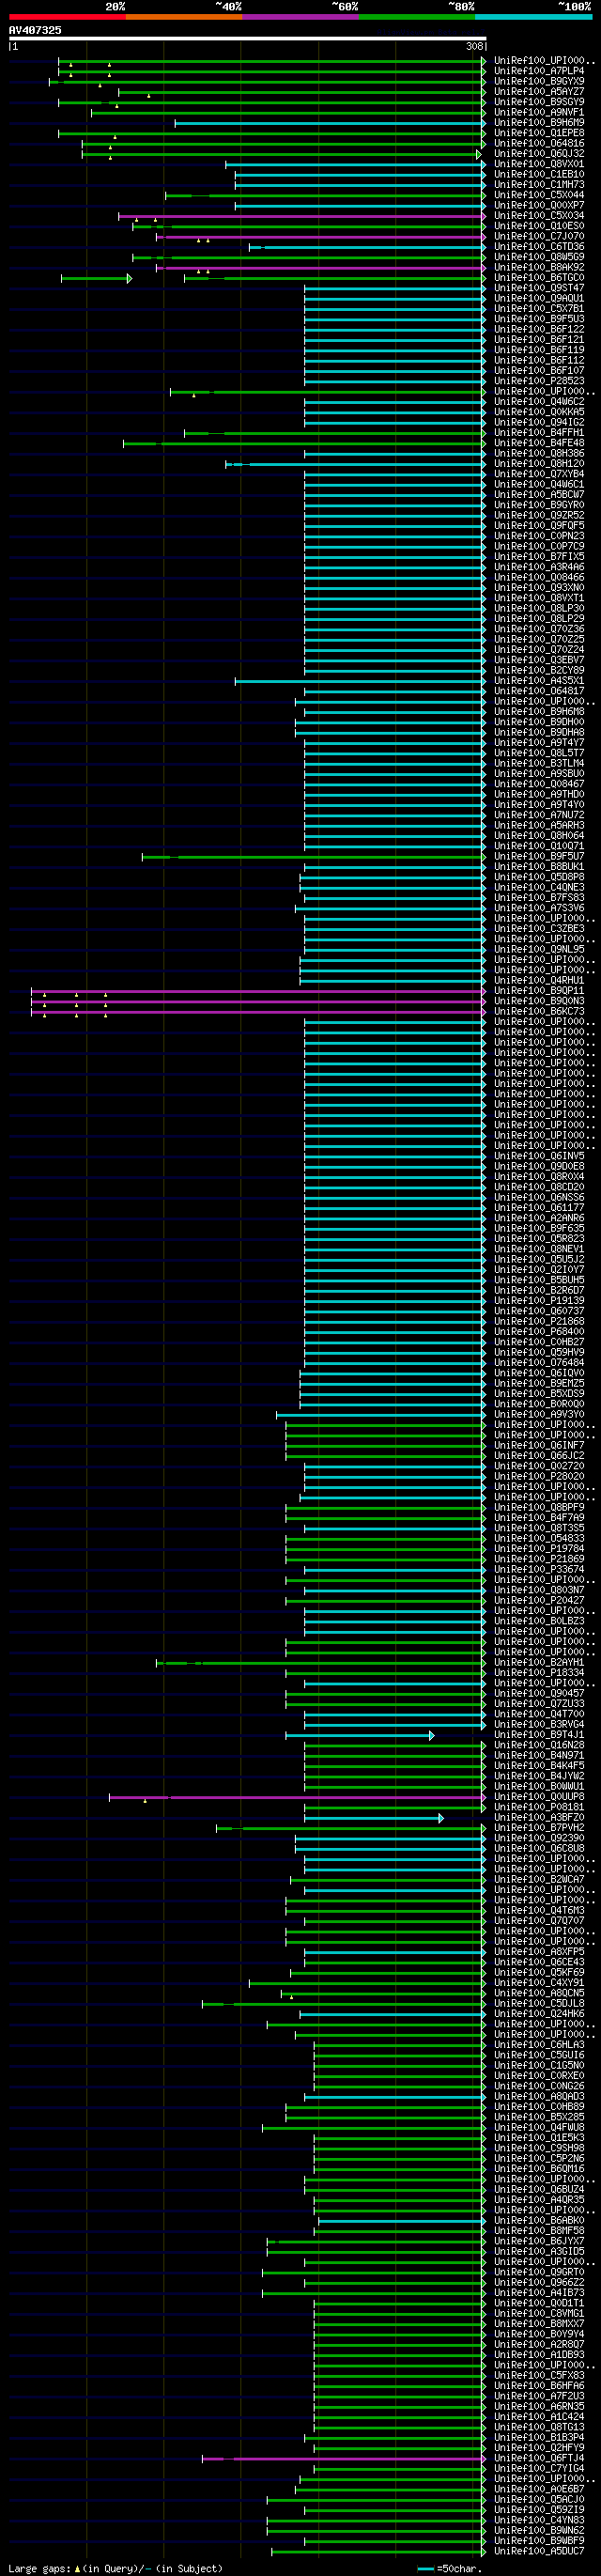Click UniRef100_Q8VX01 label

click(539, 164)
